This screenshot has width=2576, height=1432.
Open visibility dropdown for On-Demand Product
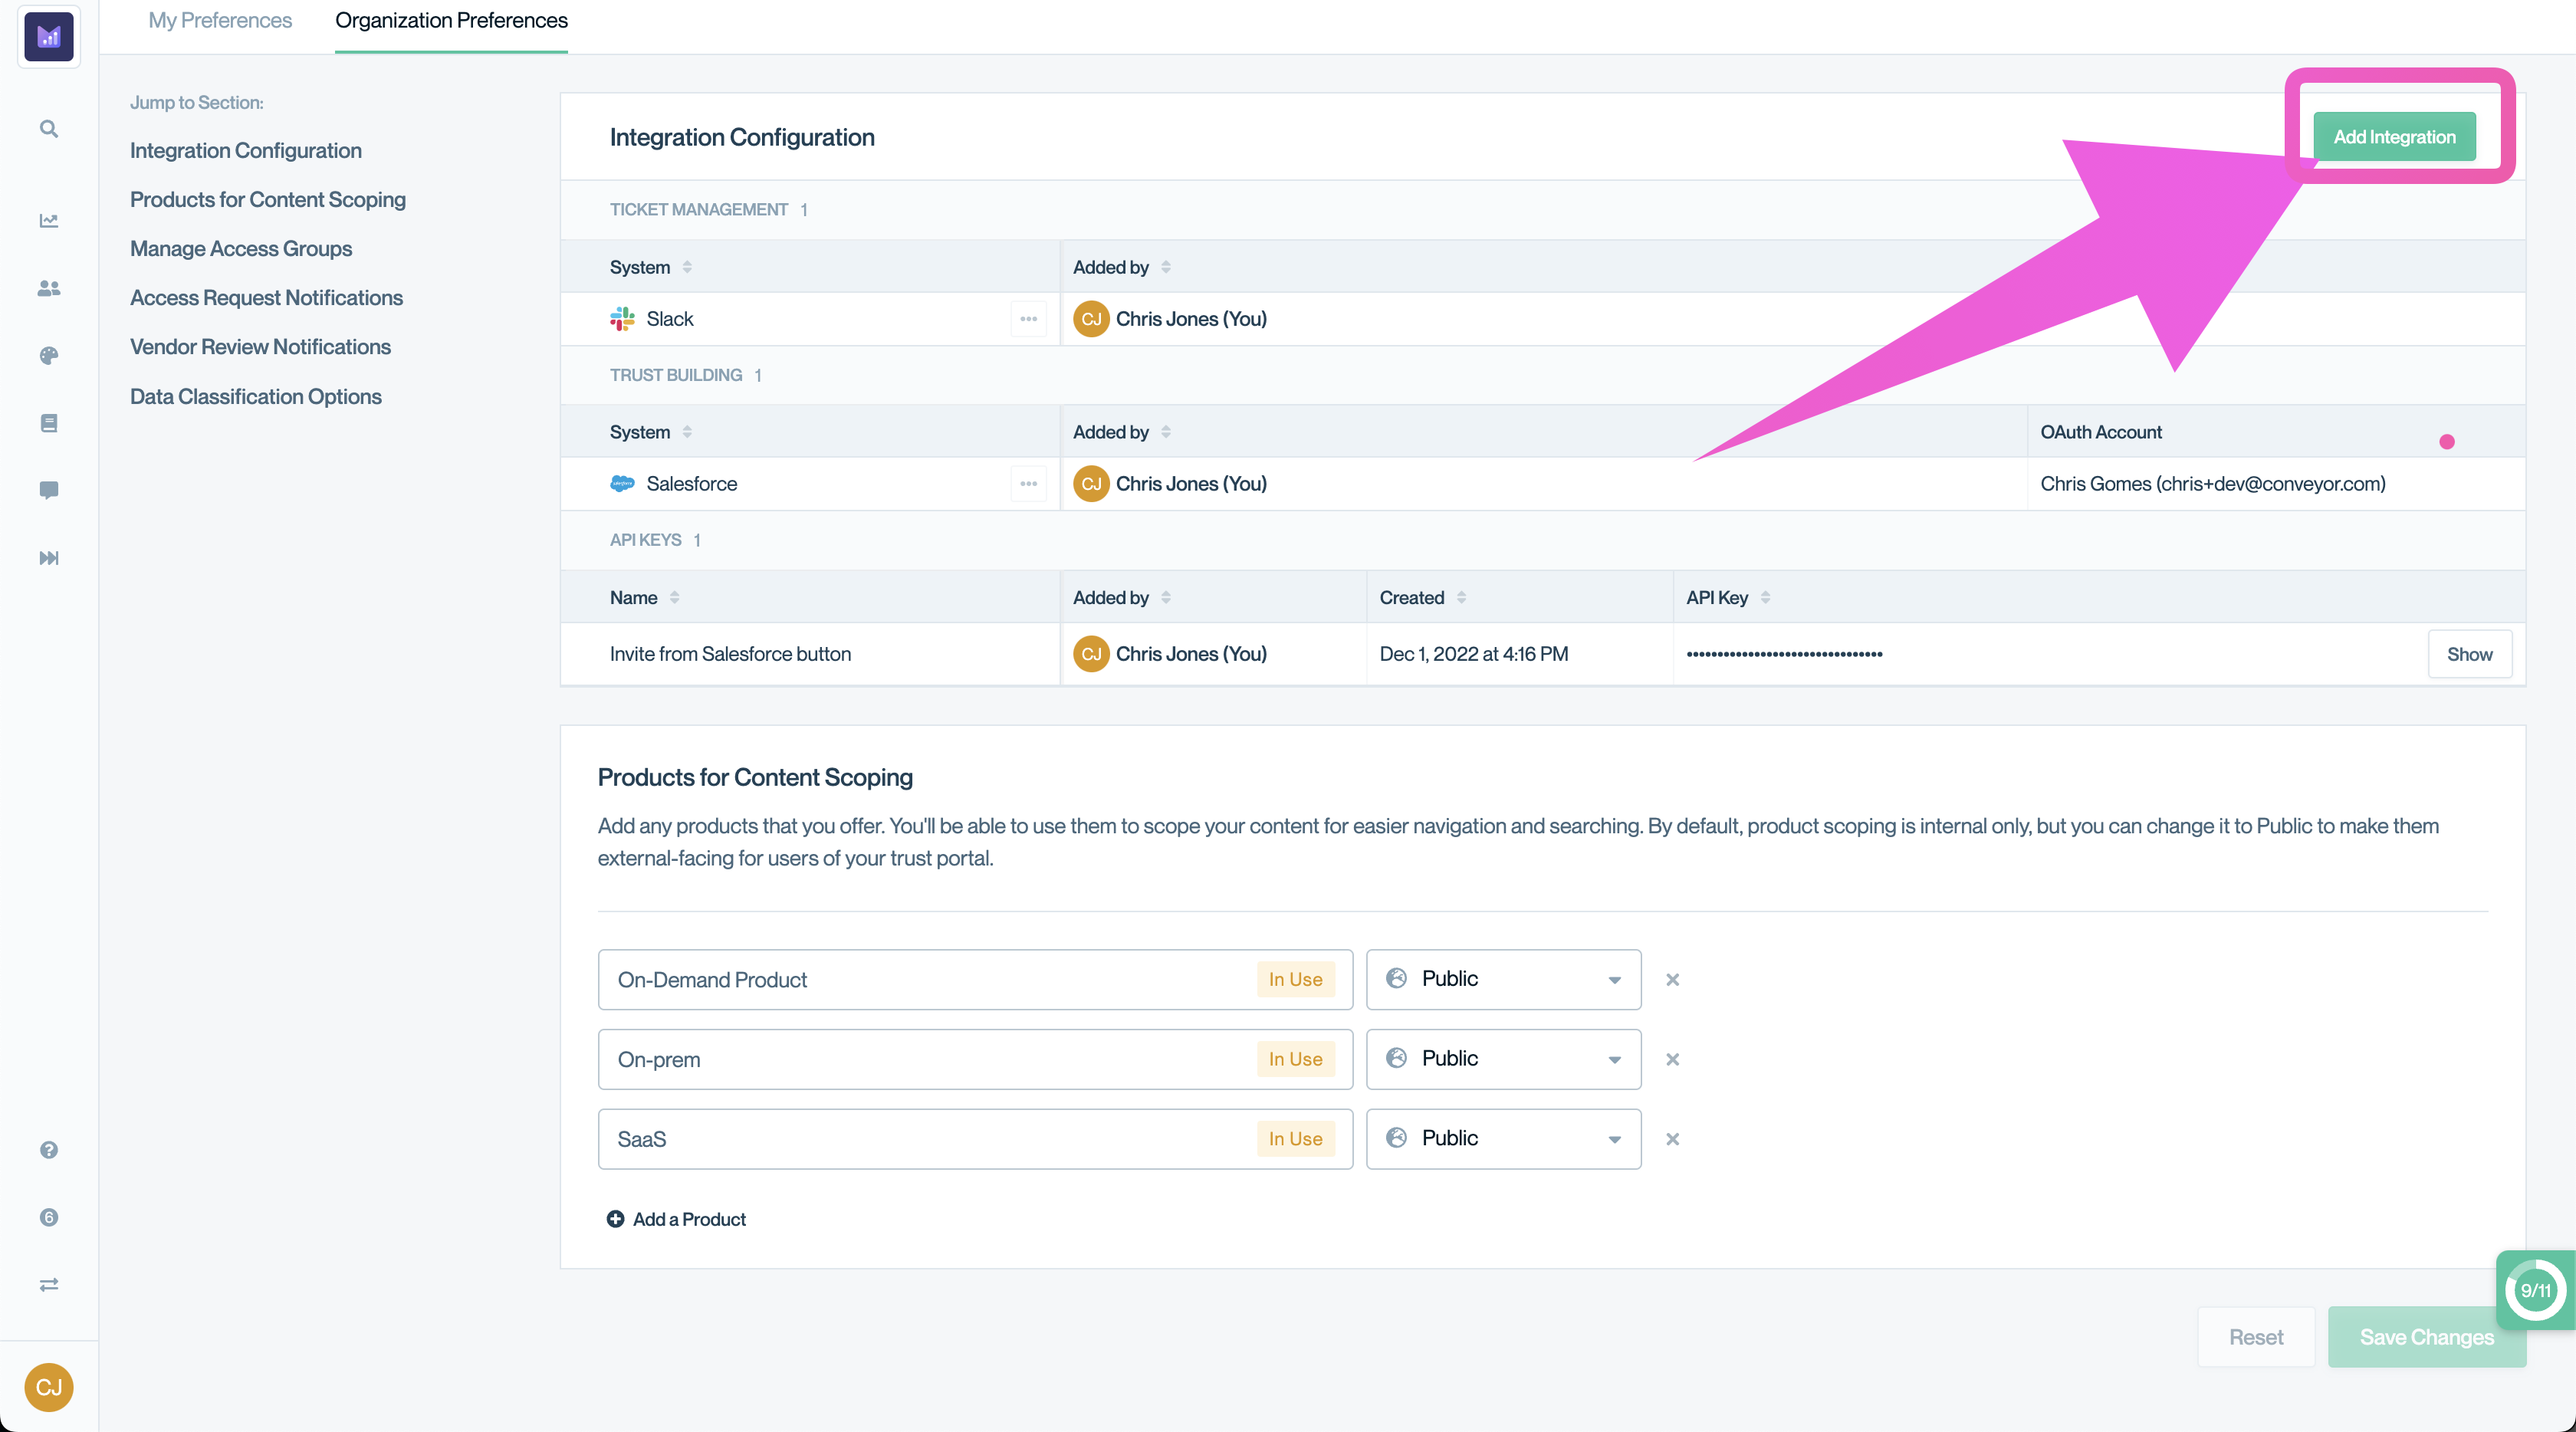tap(1503, 980)
